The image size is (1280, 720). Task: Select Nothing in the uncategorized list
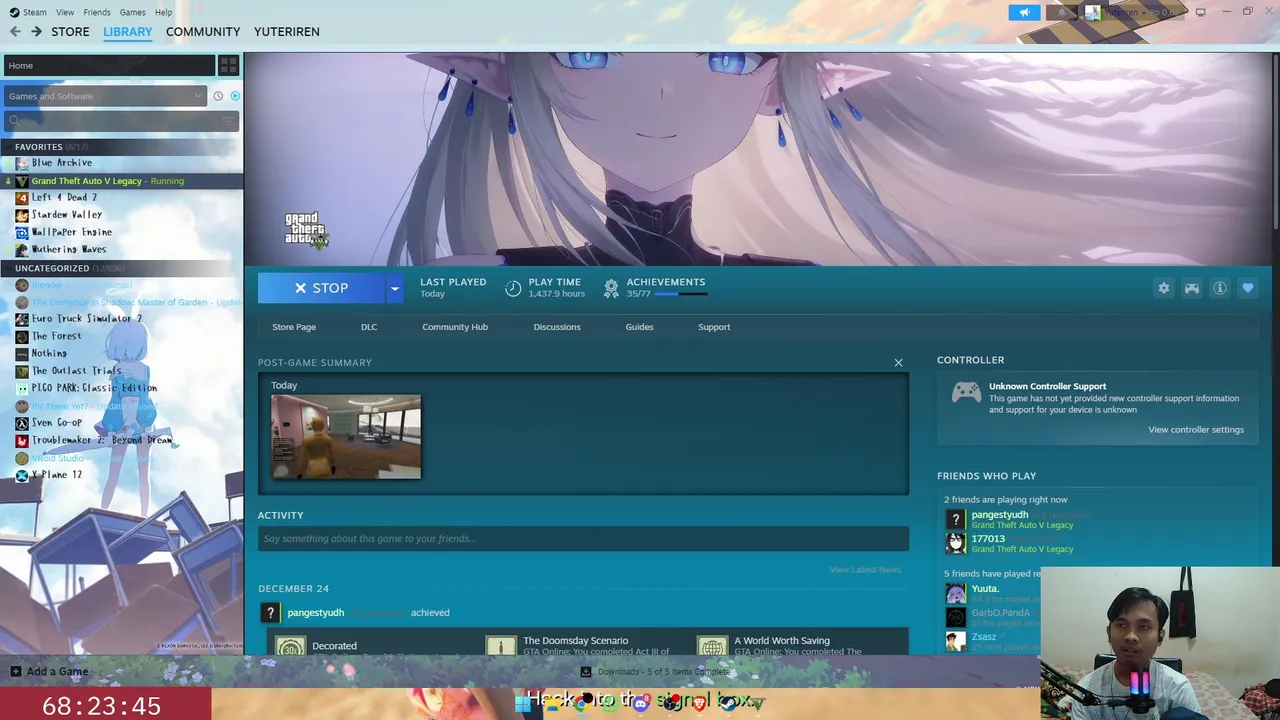(x=48, y=353)
